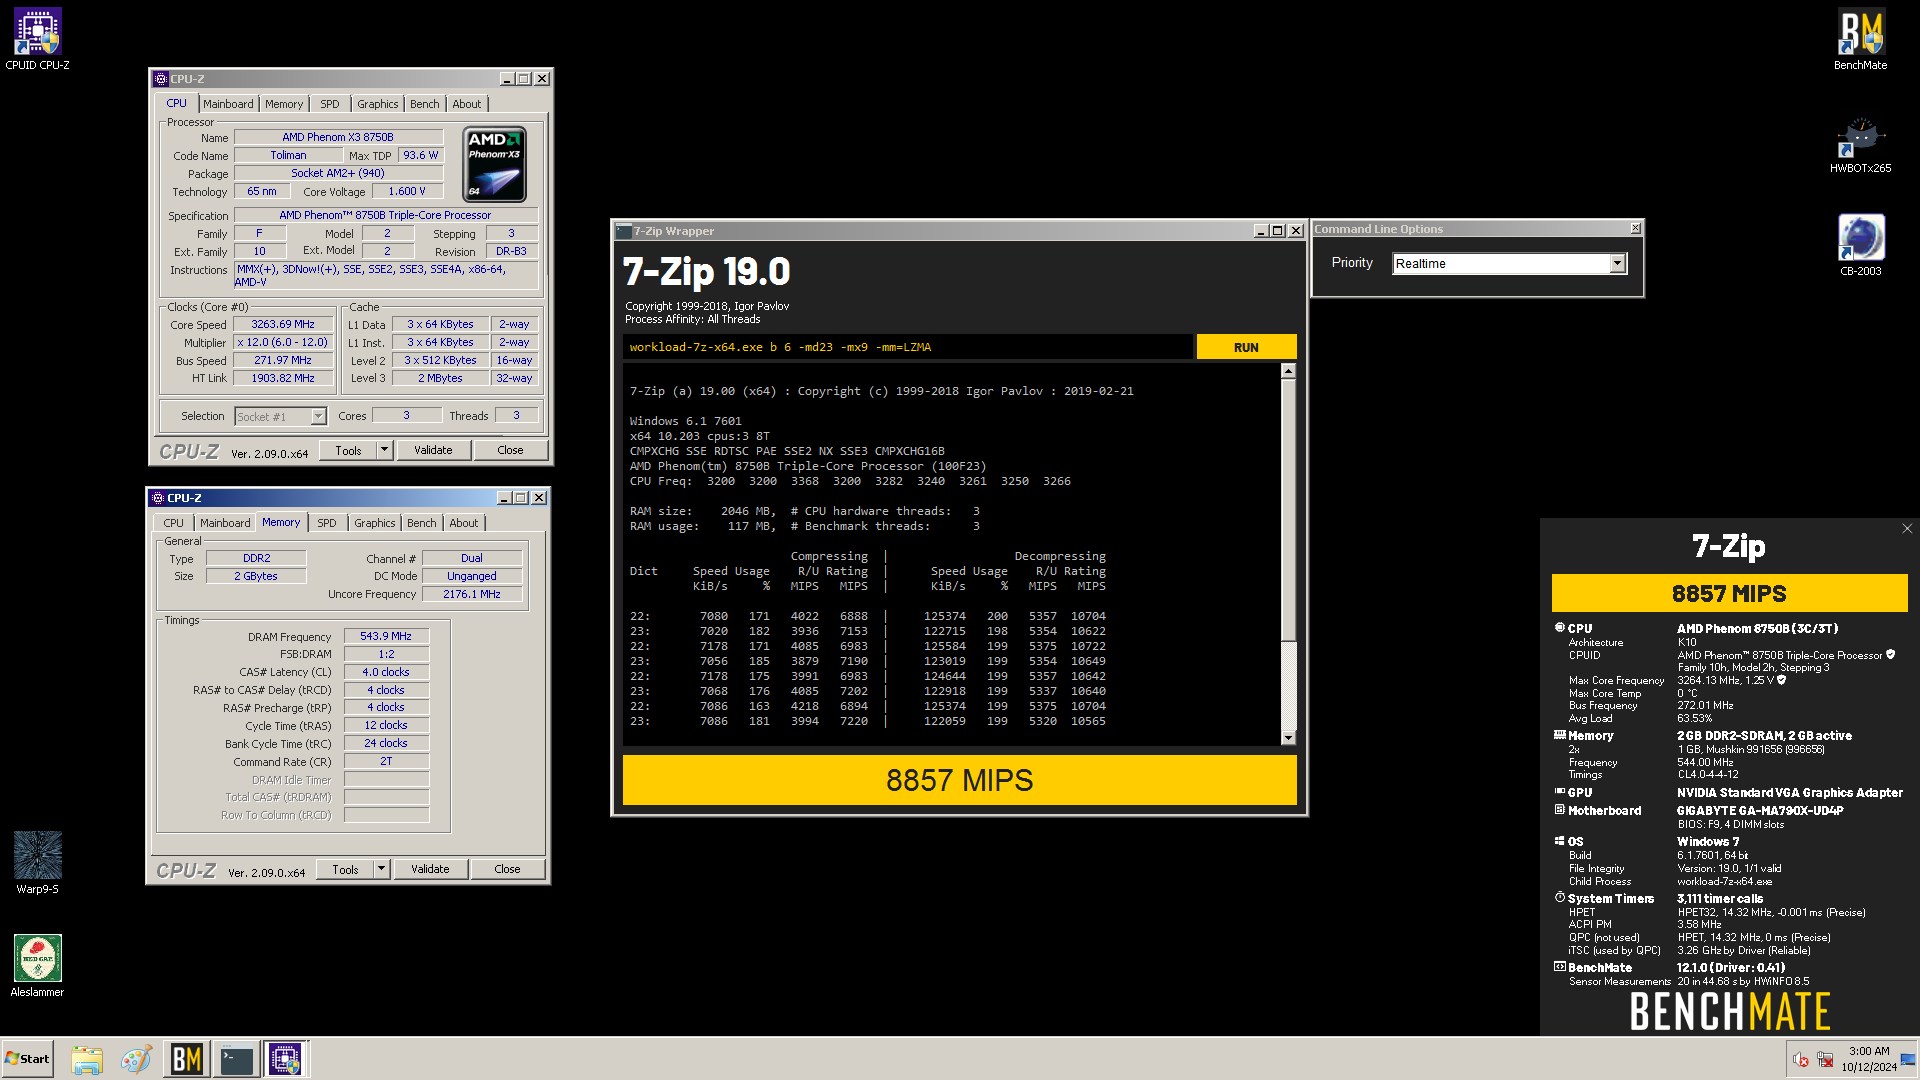Open the Warp9-S desktop icon
This screenshot has height=1080, width=1920.
coord(37,862)
